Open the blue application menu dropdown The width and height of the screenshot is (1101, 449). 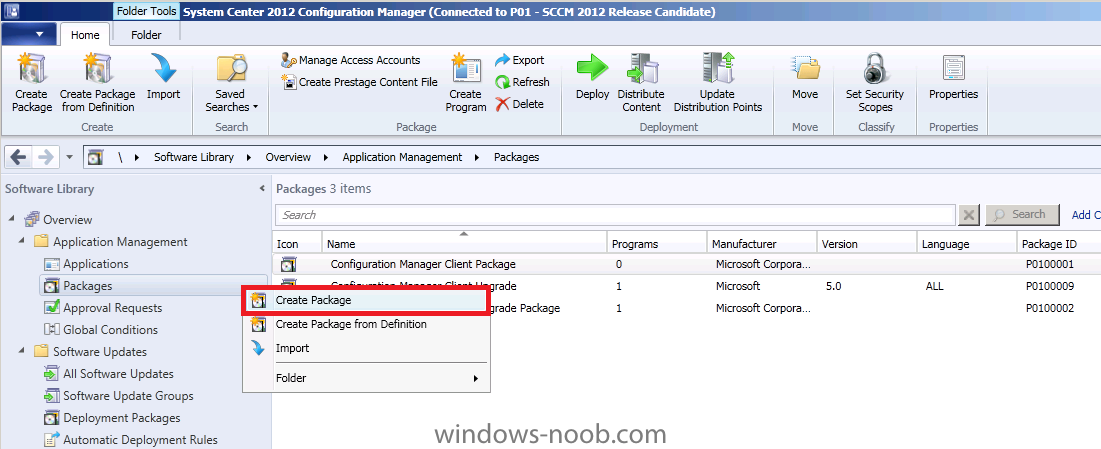27,34
